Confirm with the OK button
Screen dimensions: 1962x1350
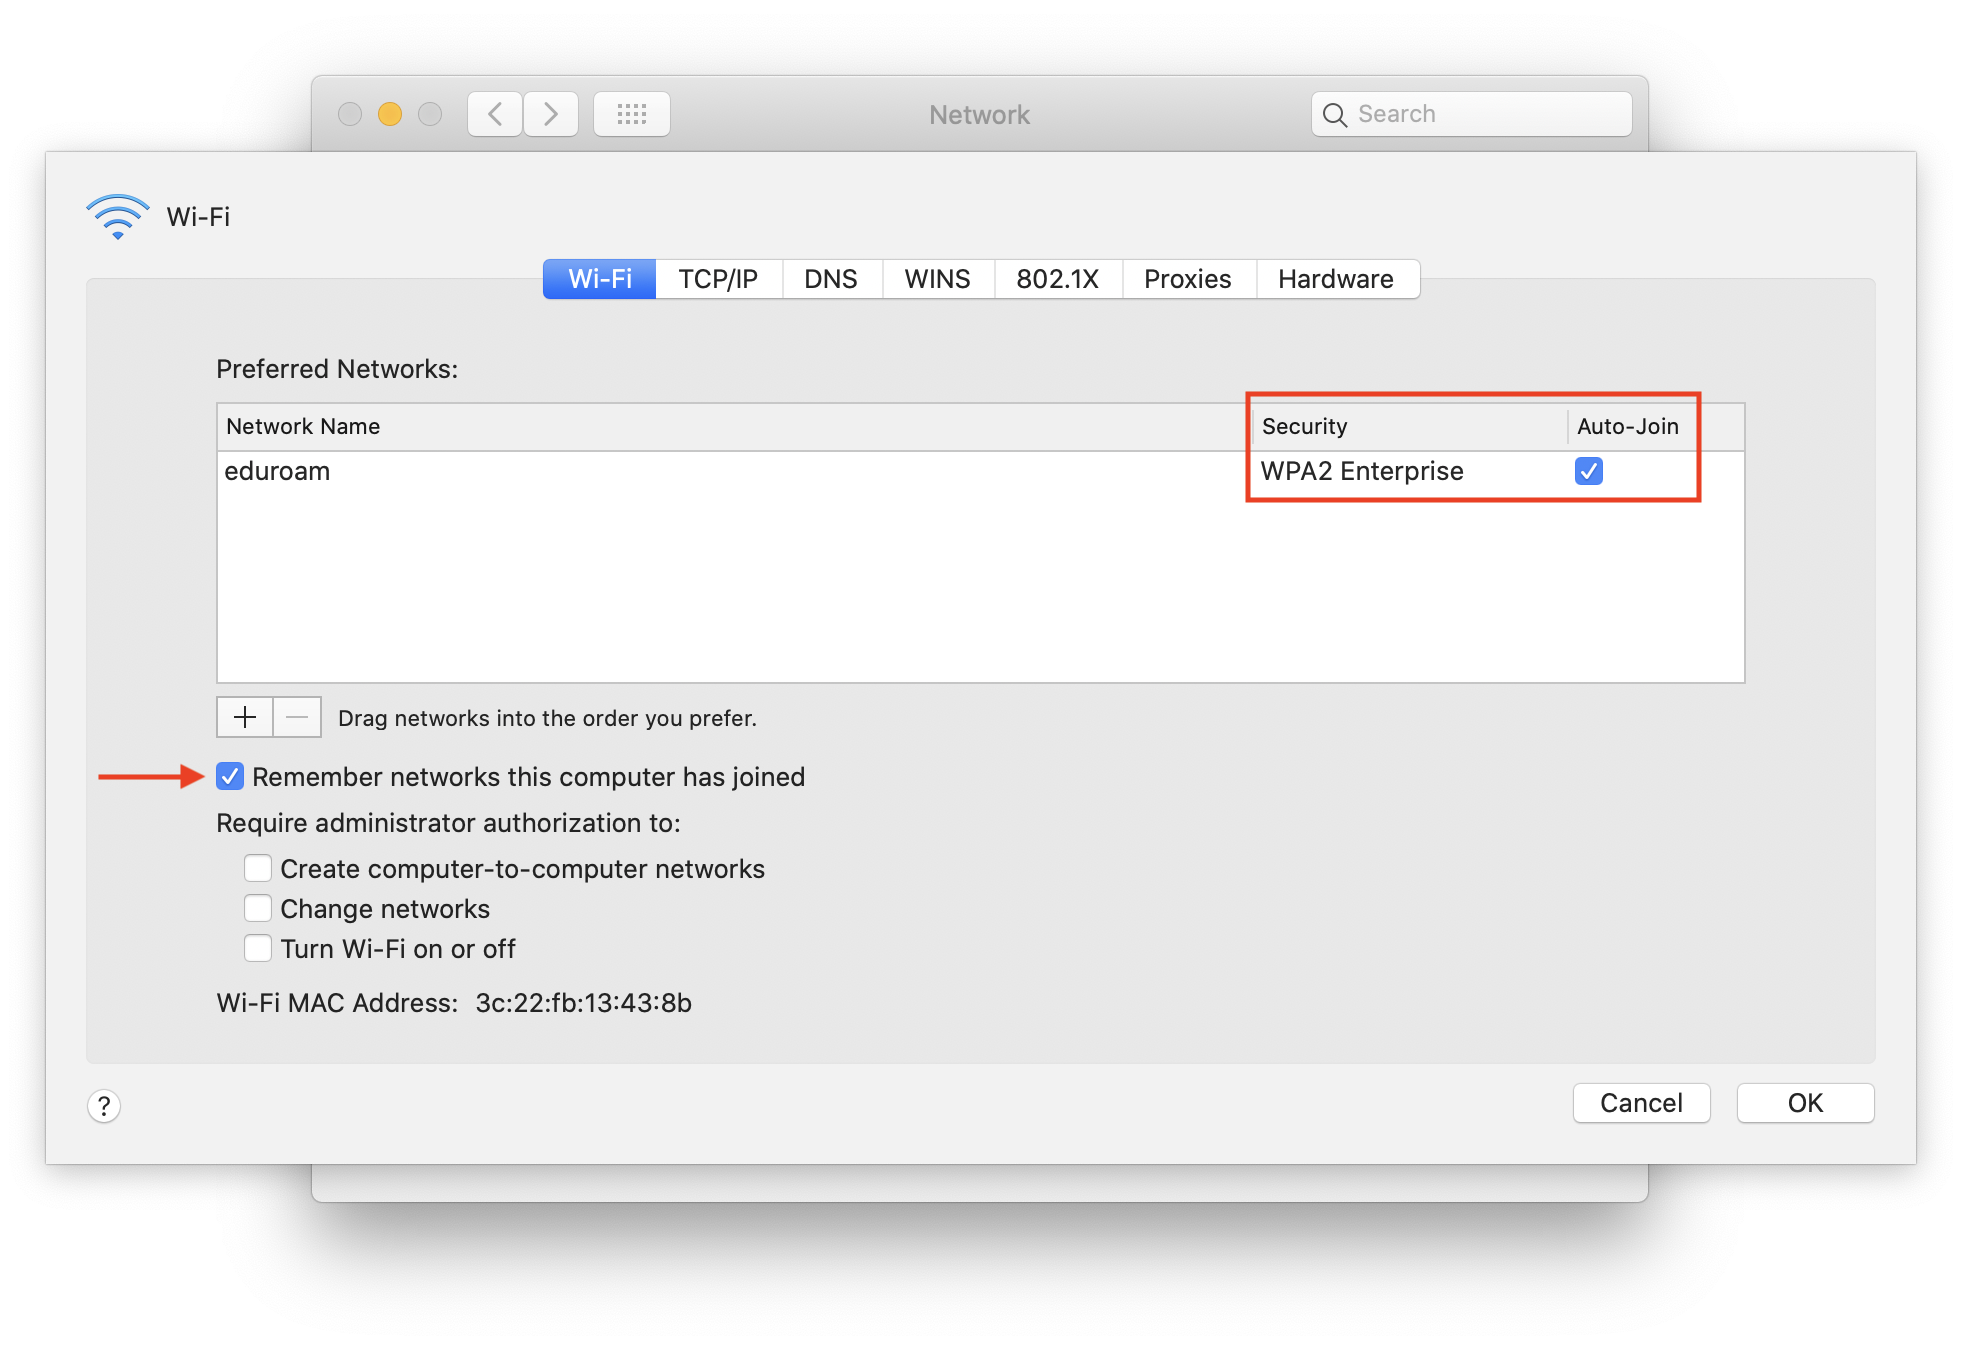click(1805, 1103)
